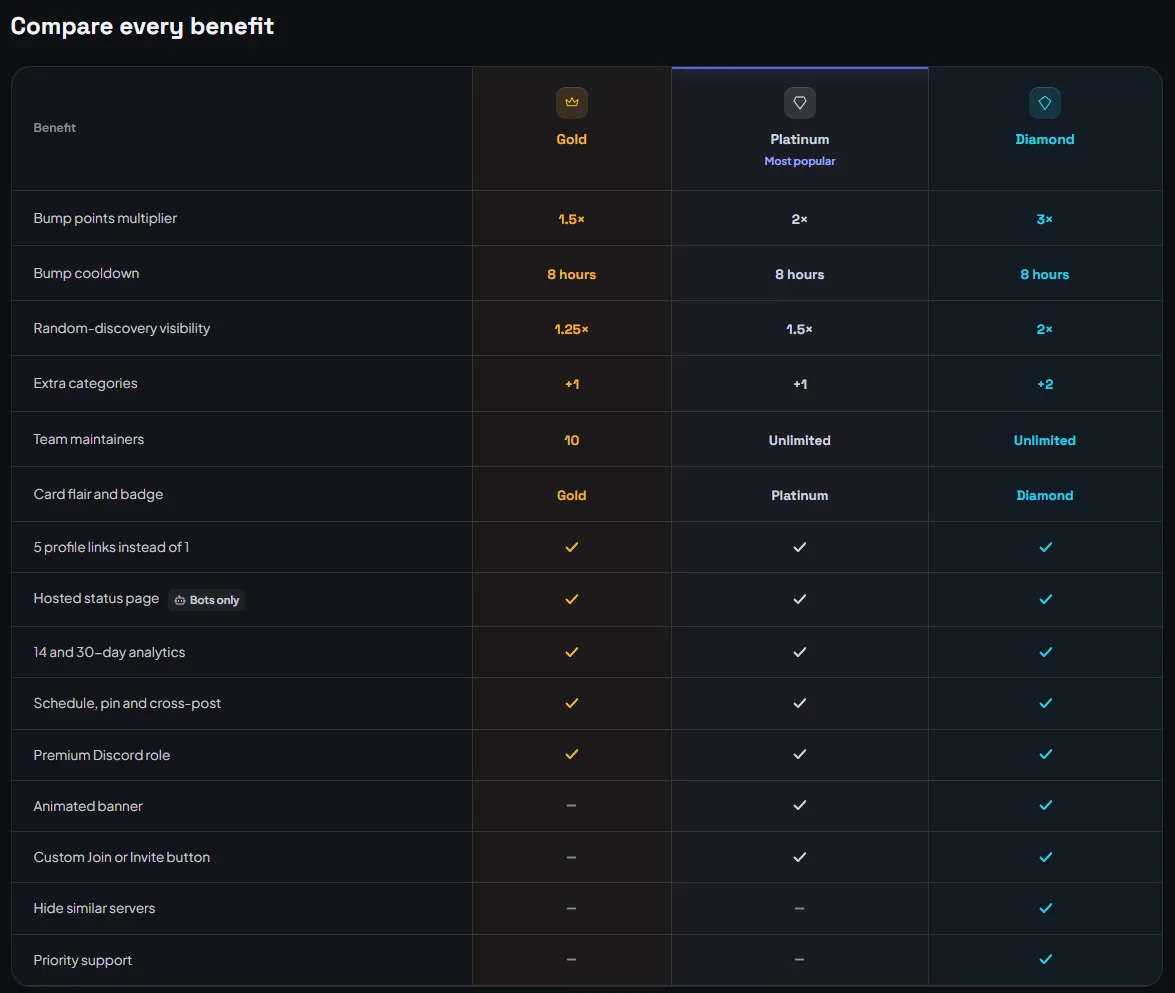Click Gold dash for Custom Join or Invite button
Viewport: 1175px width, 993px height.
tap(571, 857)
